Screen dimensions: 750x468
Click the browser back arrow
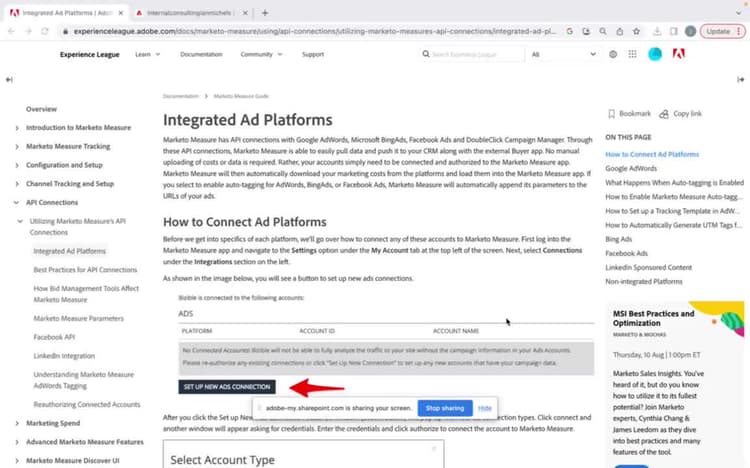(x=11, y=31)
